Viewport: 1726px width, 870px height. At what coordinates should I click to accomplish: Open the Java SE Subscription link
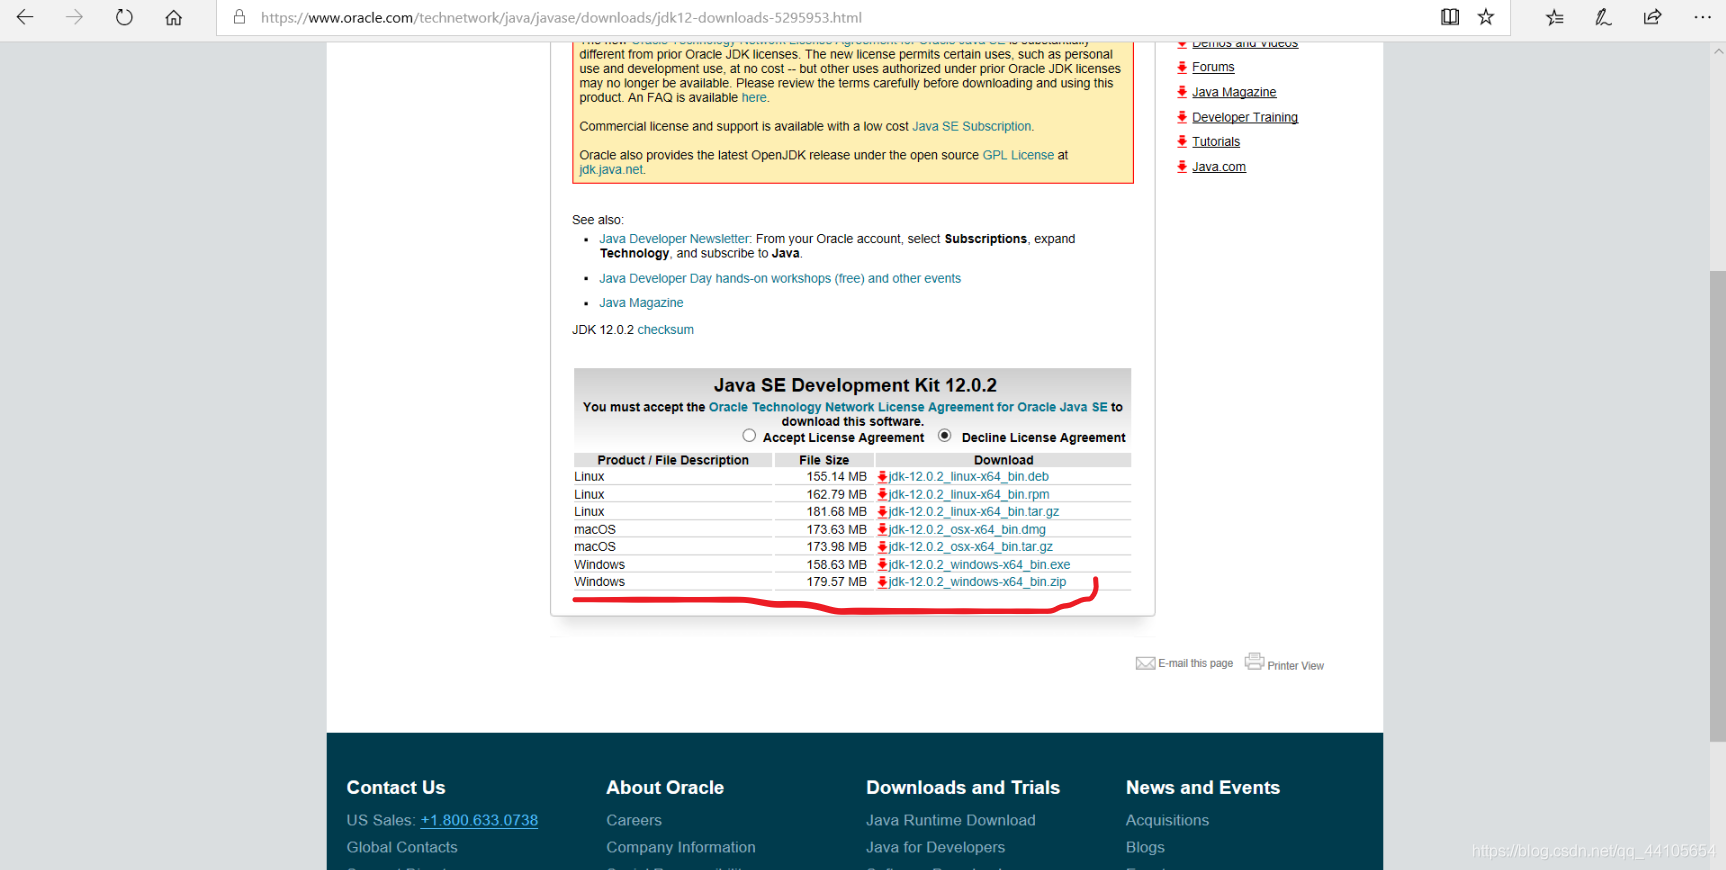point(971,127)
